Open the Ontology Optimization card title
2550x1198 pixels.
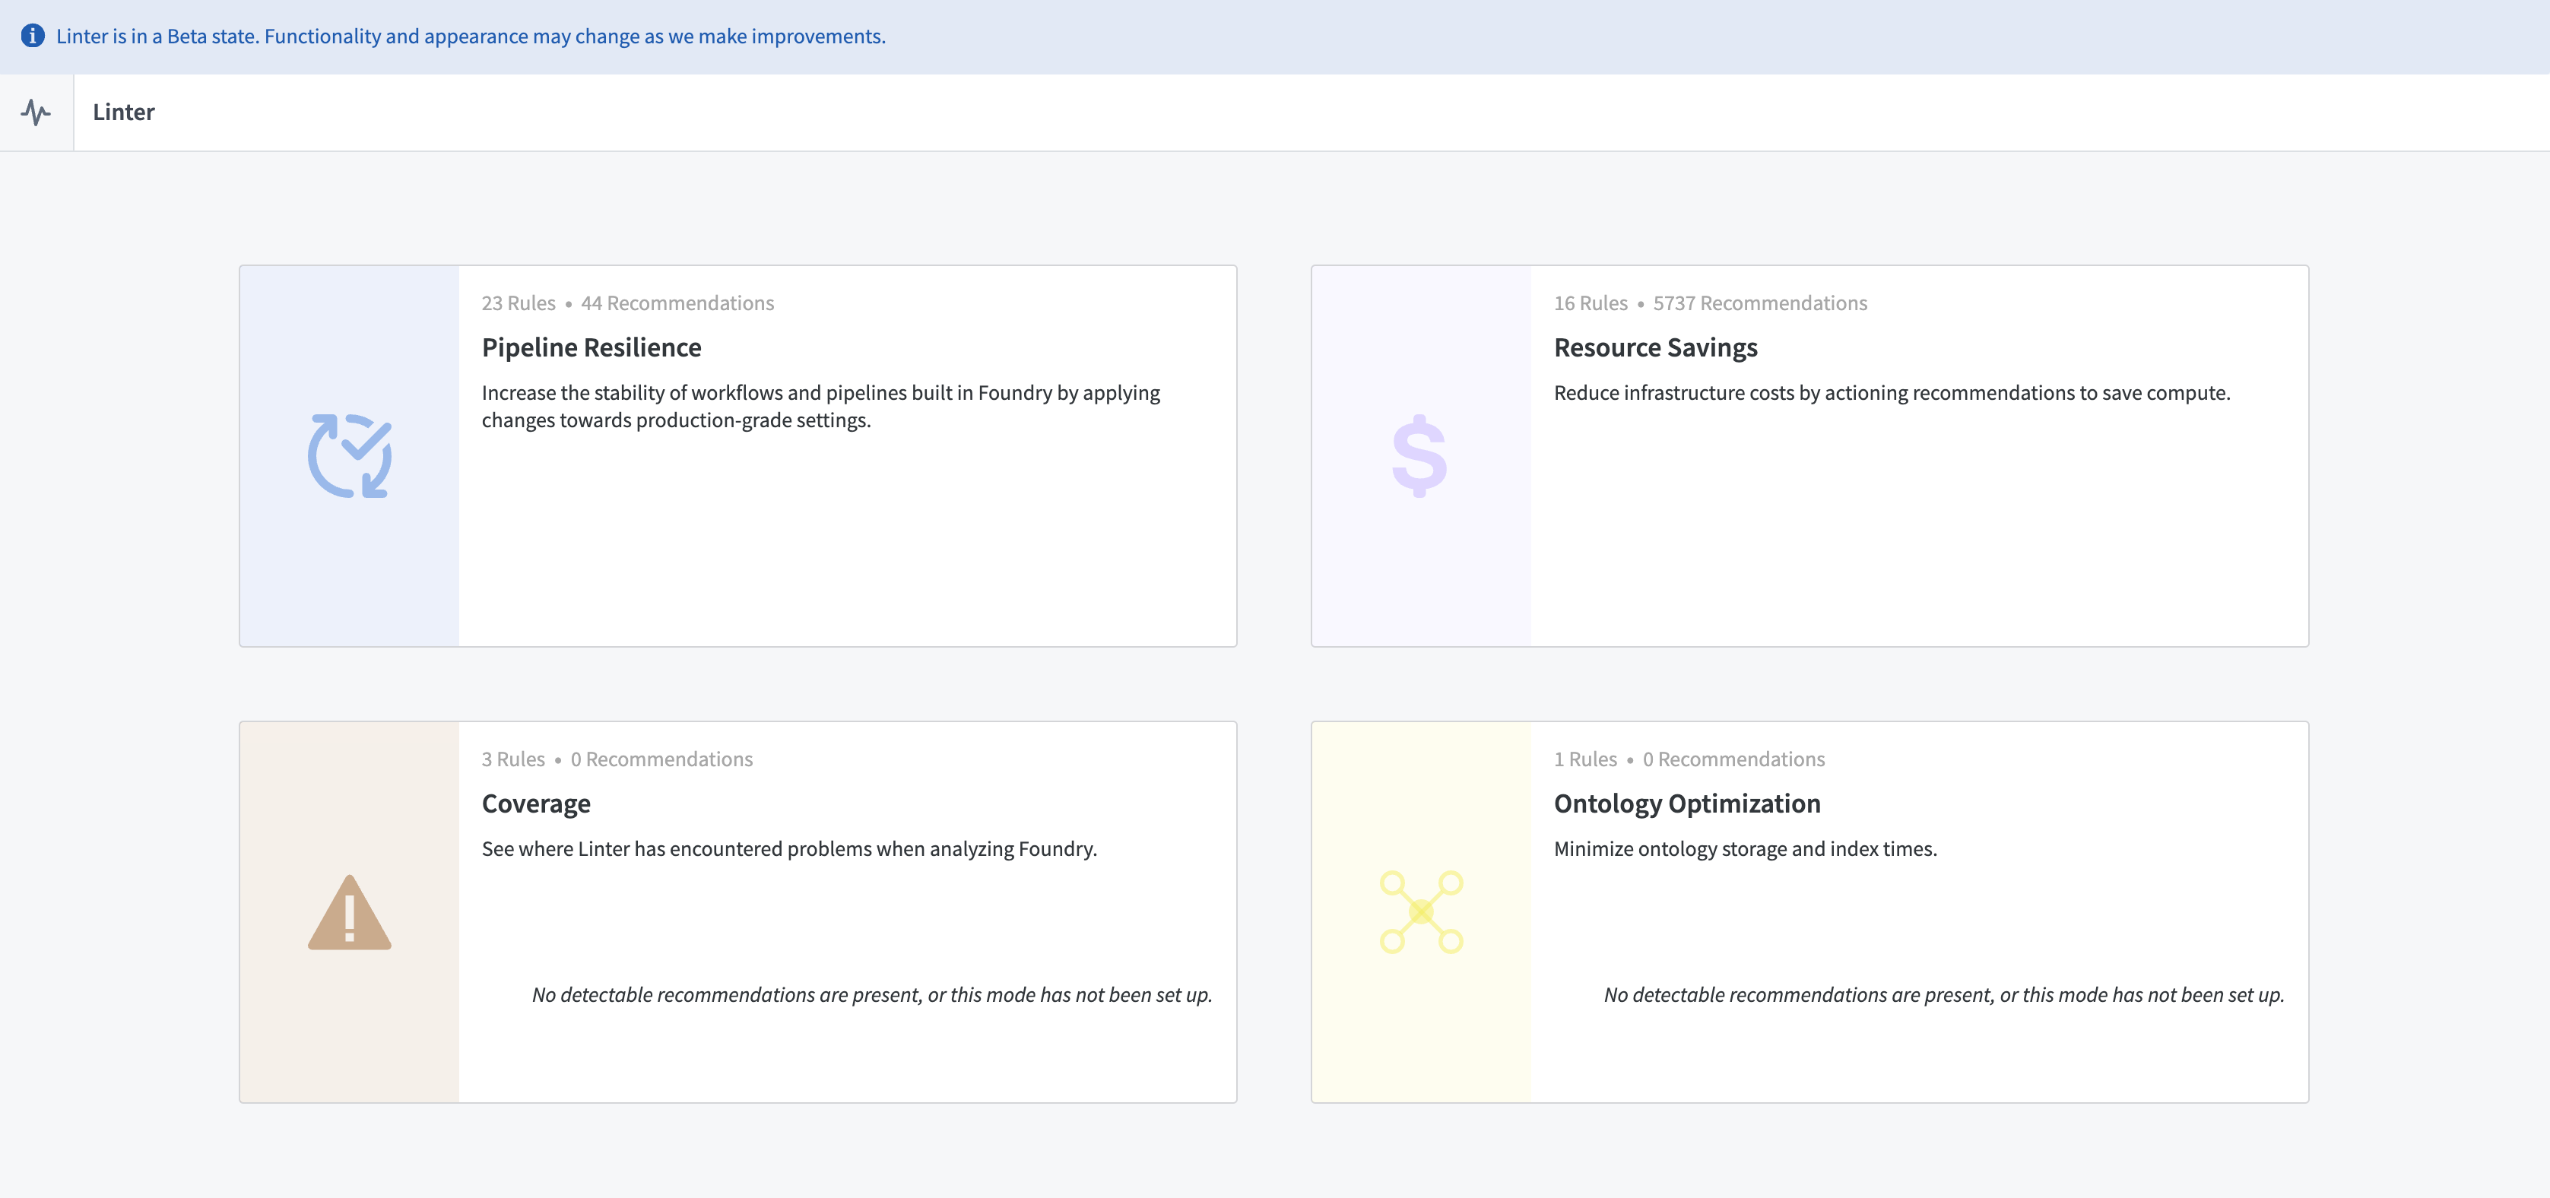pos(1687,803)
